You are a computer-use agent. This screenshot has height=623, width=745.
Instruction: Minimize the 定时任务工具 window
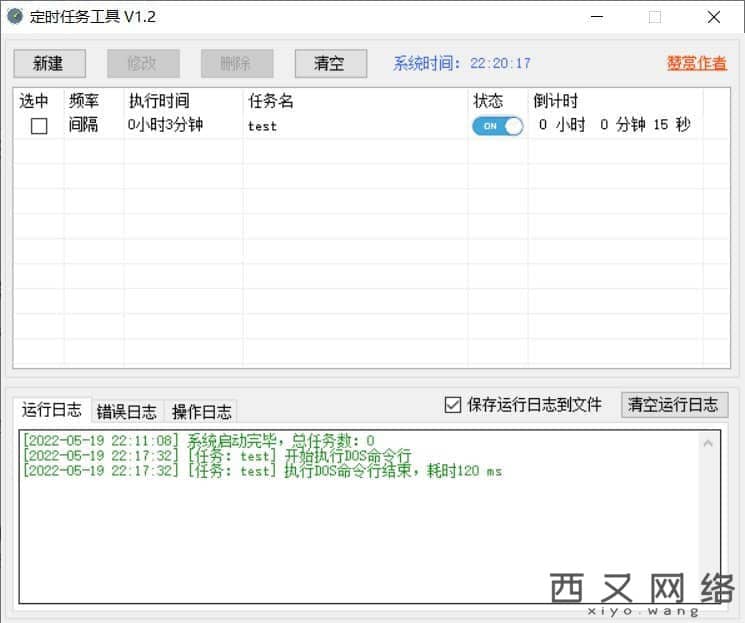[597, 17]
